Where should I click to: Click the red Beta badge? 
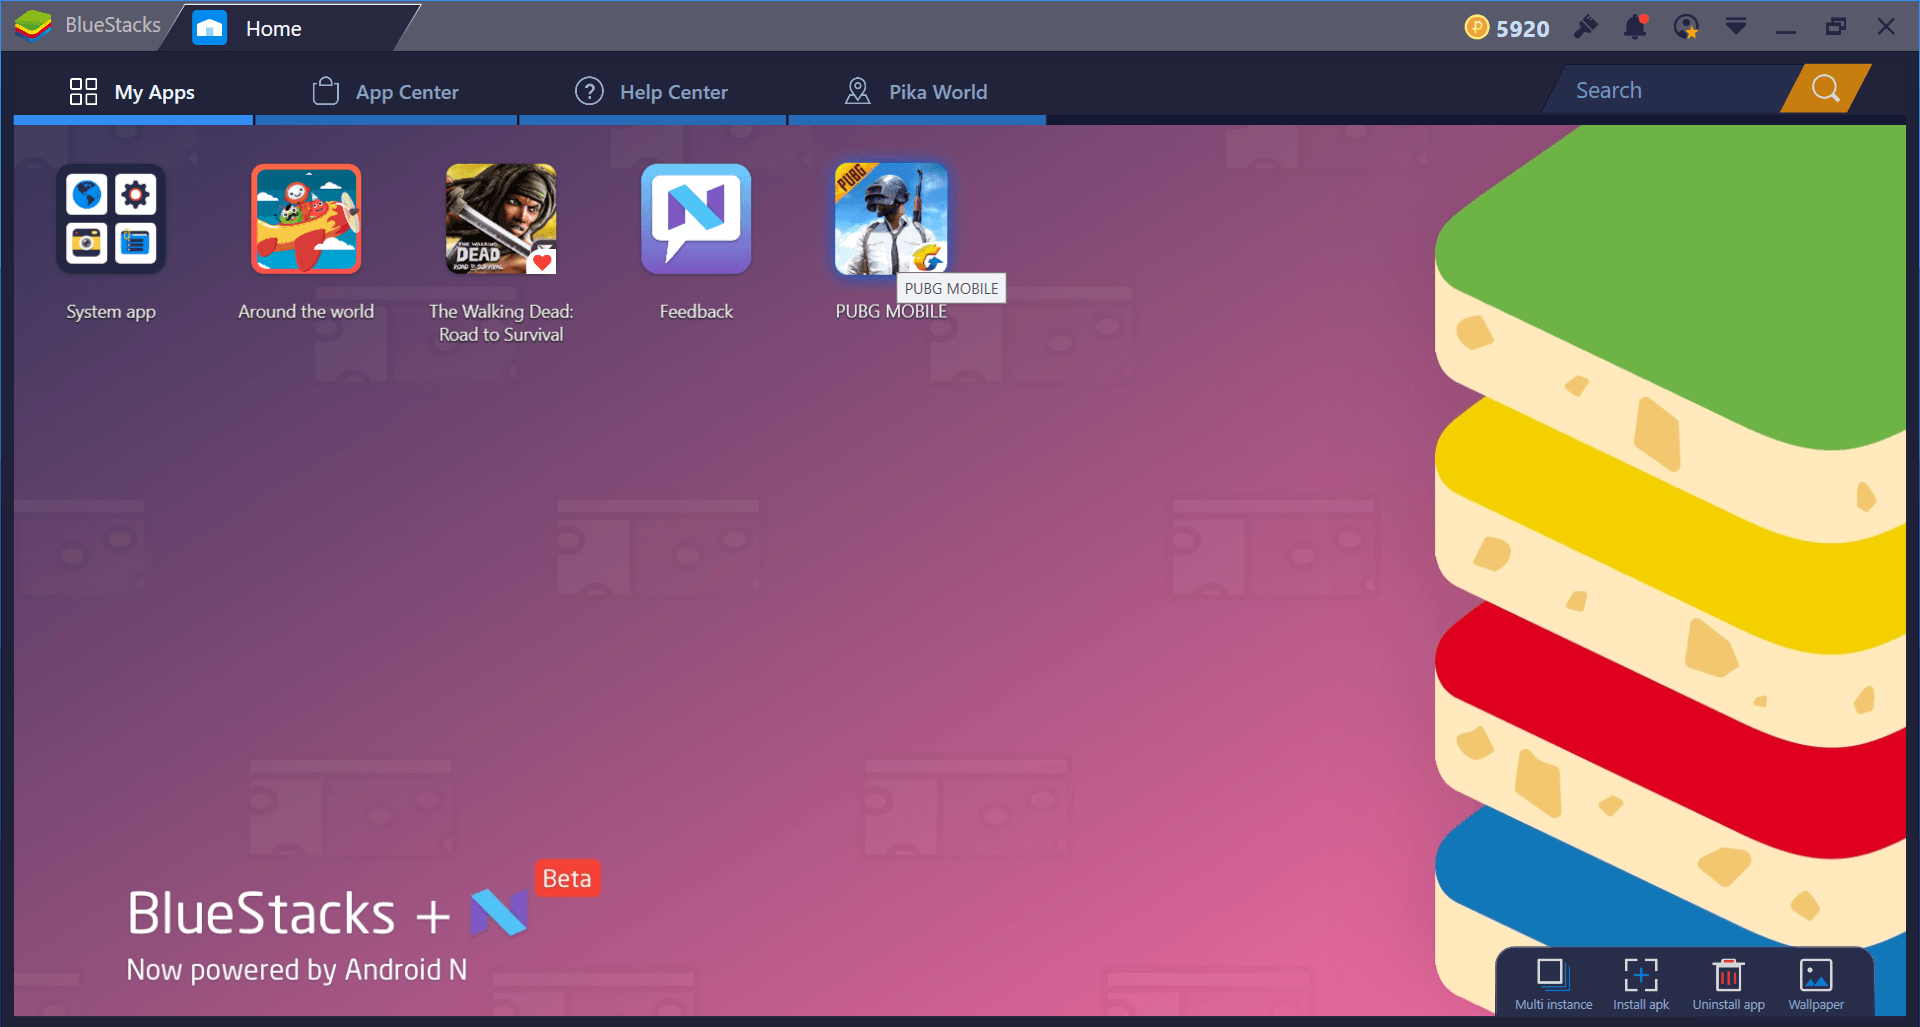click(x=567, y=878)
